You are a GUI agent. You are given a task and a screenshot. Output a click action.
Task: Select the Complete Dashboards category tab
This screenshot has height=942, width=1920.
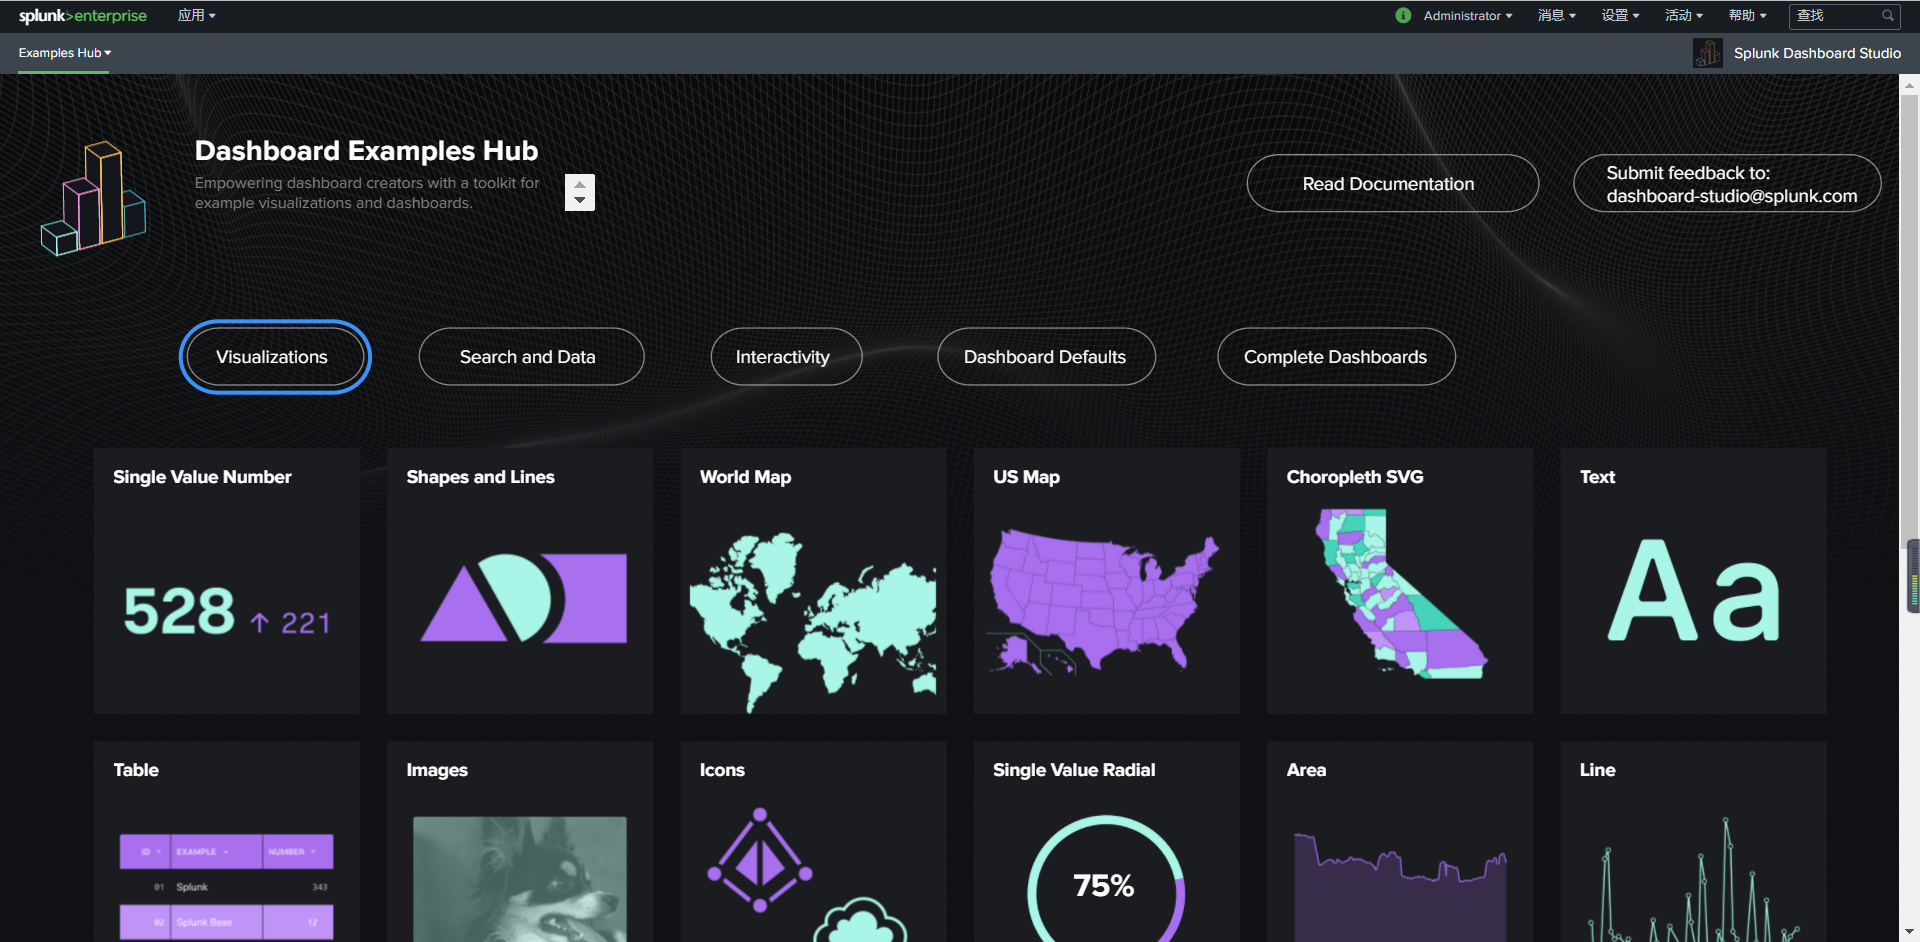pos(1336,357)
